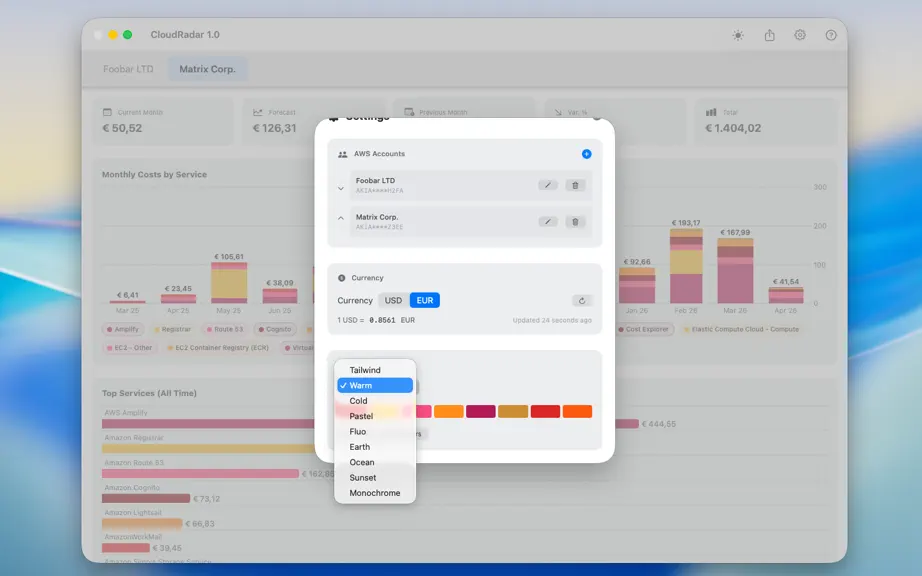Click the Currency section icon
This screenshot has height=576, width=922.
point(342,278)
